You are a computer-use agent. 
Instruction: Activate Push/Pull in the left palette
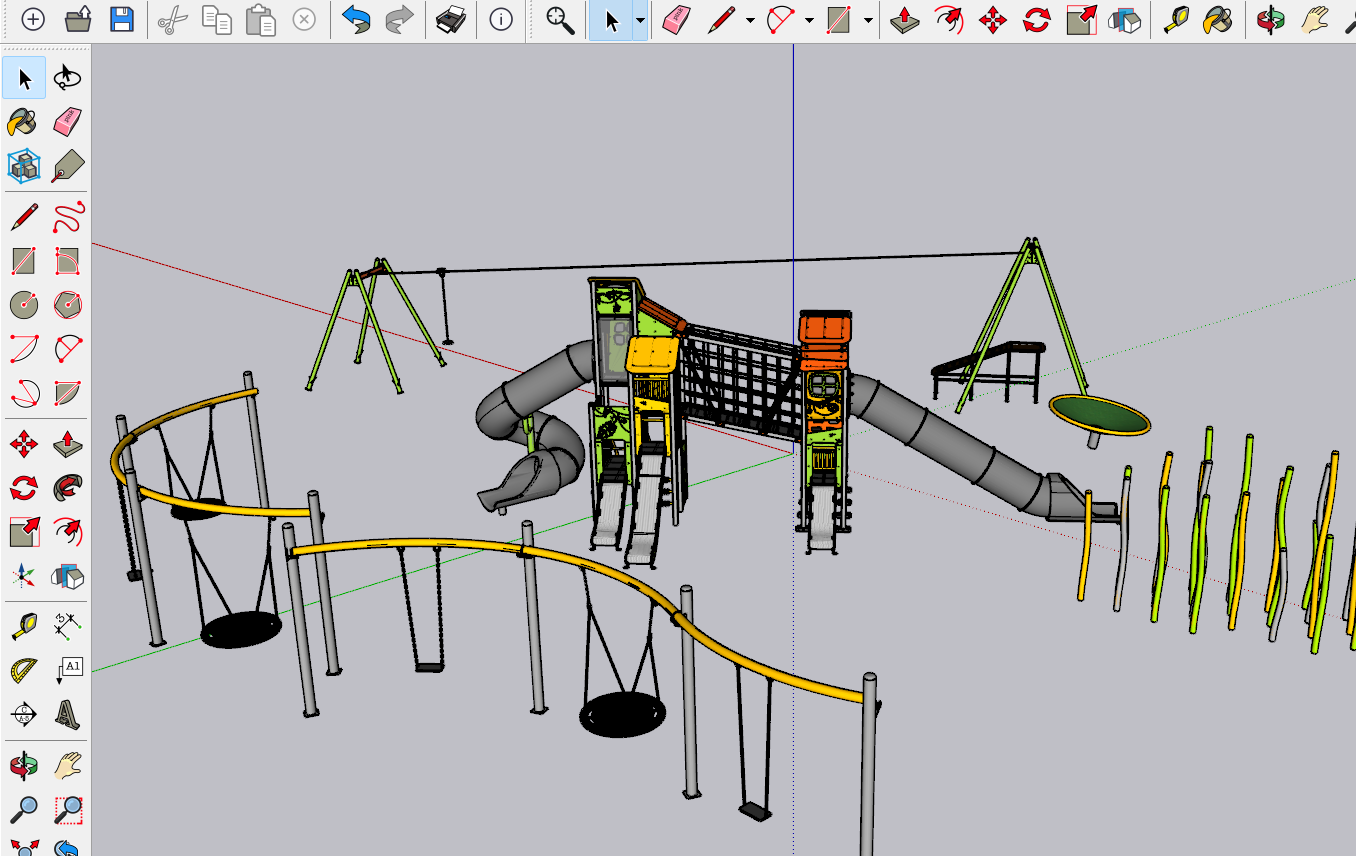pyautogui.click(x=68, y=443)
